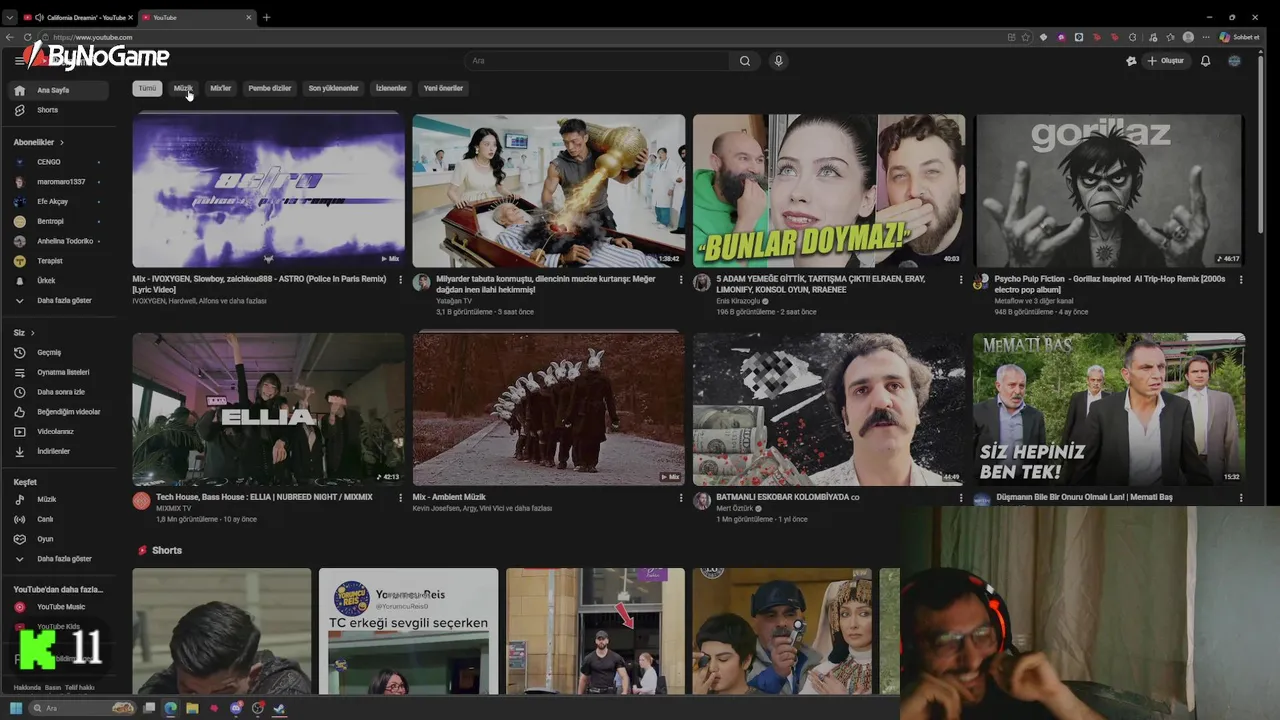Select the Pembe diziler filter chip
The height and width of the screenshot is (720, 1280).
(270, 88)
